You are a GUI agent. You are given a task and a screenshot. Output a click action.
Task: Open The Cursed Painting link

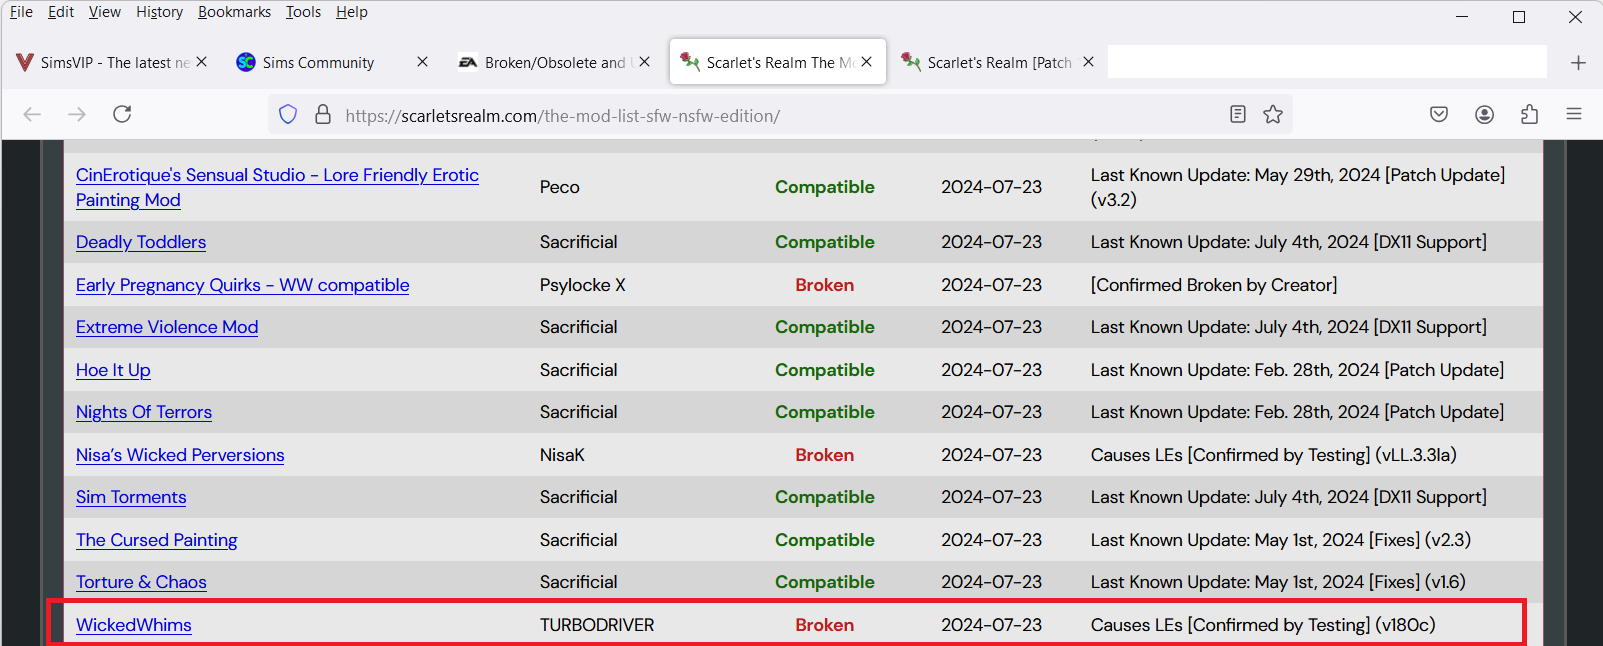(157, 540)
